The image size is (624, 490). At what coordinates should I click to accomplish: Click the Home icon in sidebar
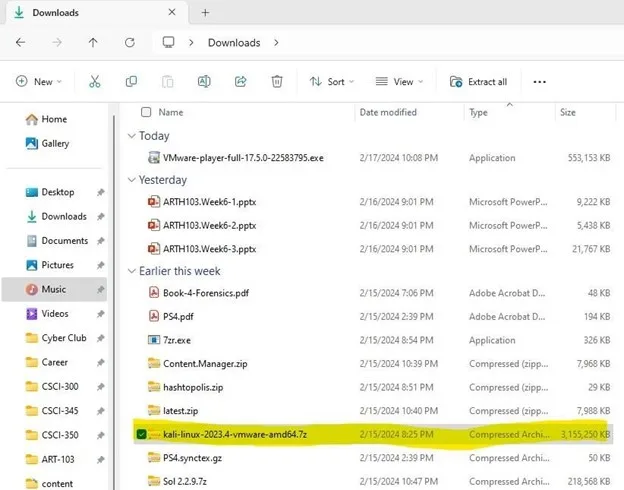[x=31, y=119]
